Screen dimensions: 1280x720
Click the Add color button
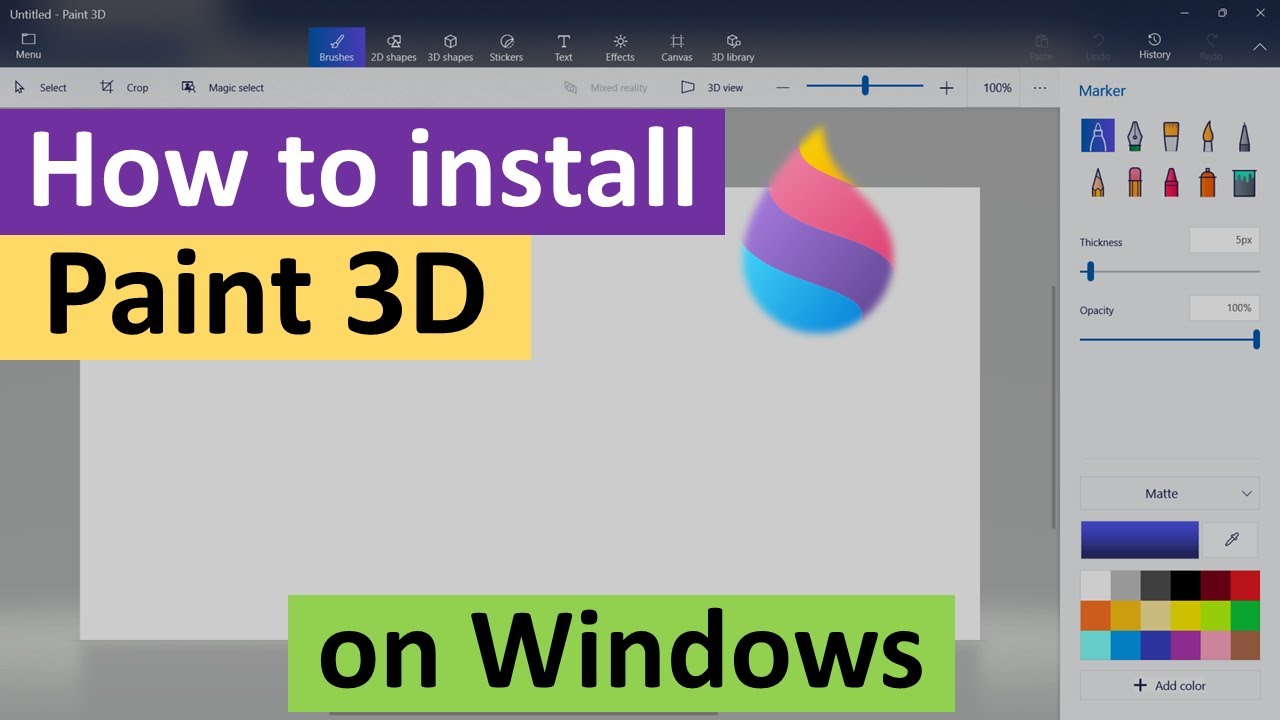point(1170,685)
